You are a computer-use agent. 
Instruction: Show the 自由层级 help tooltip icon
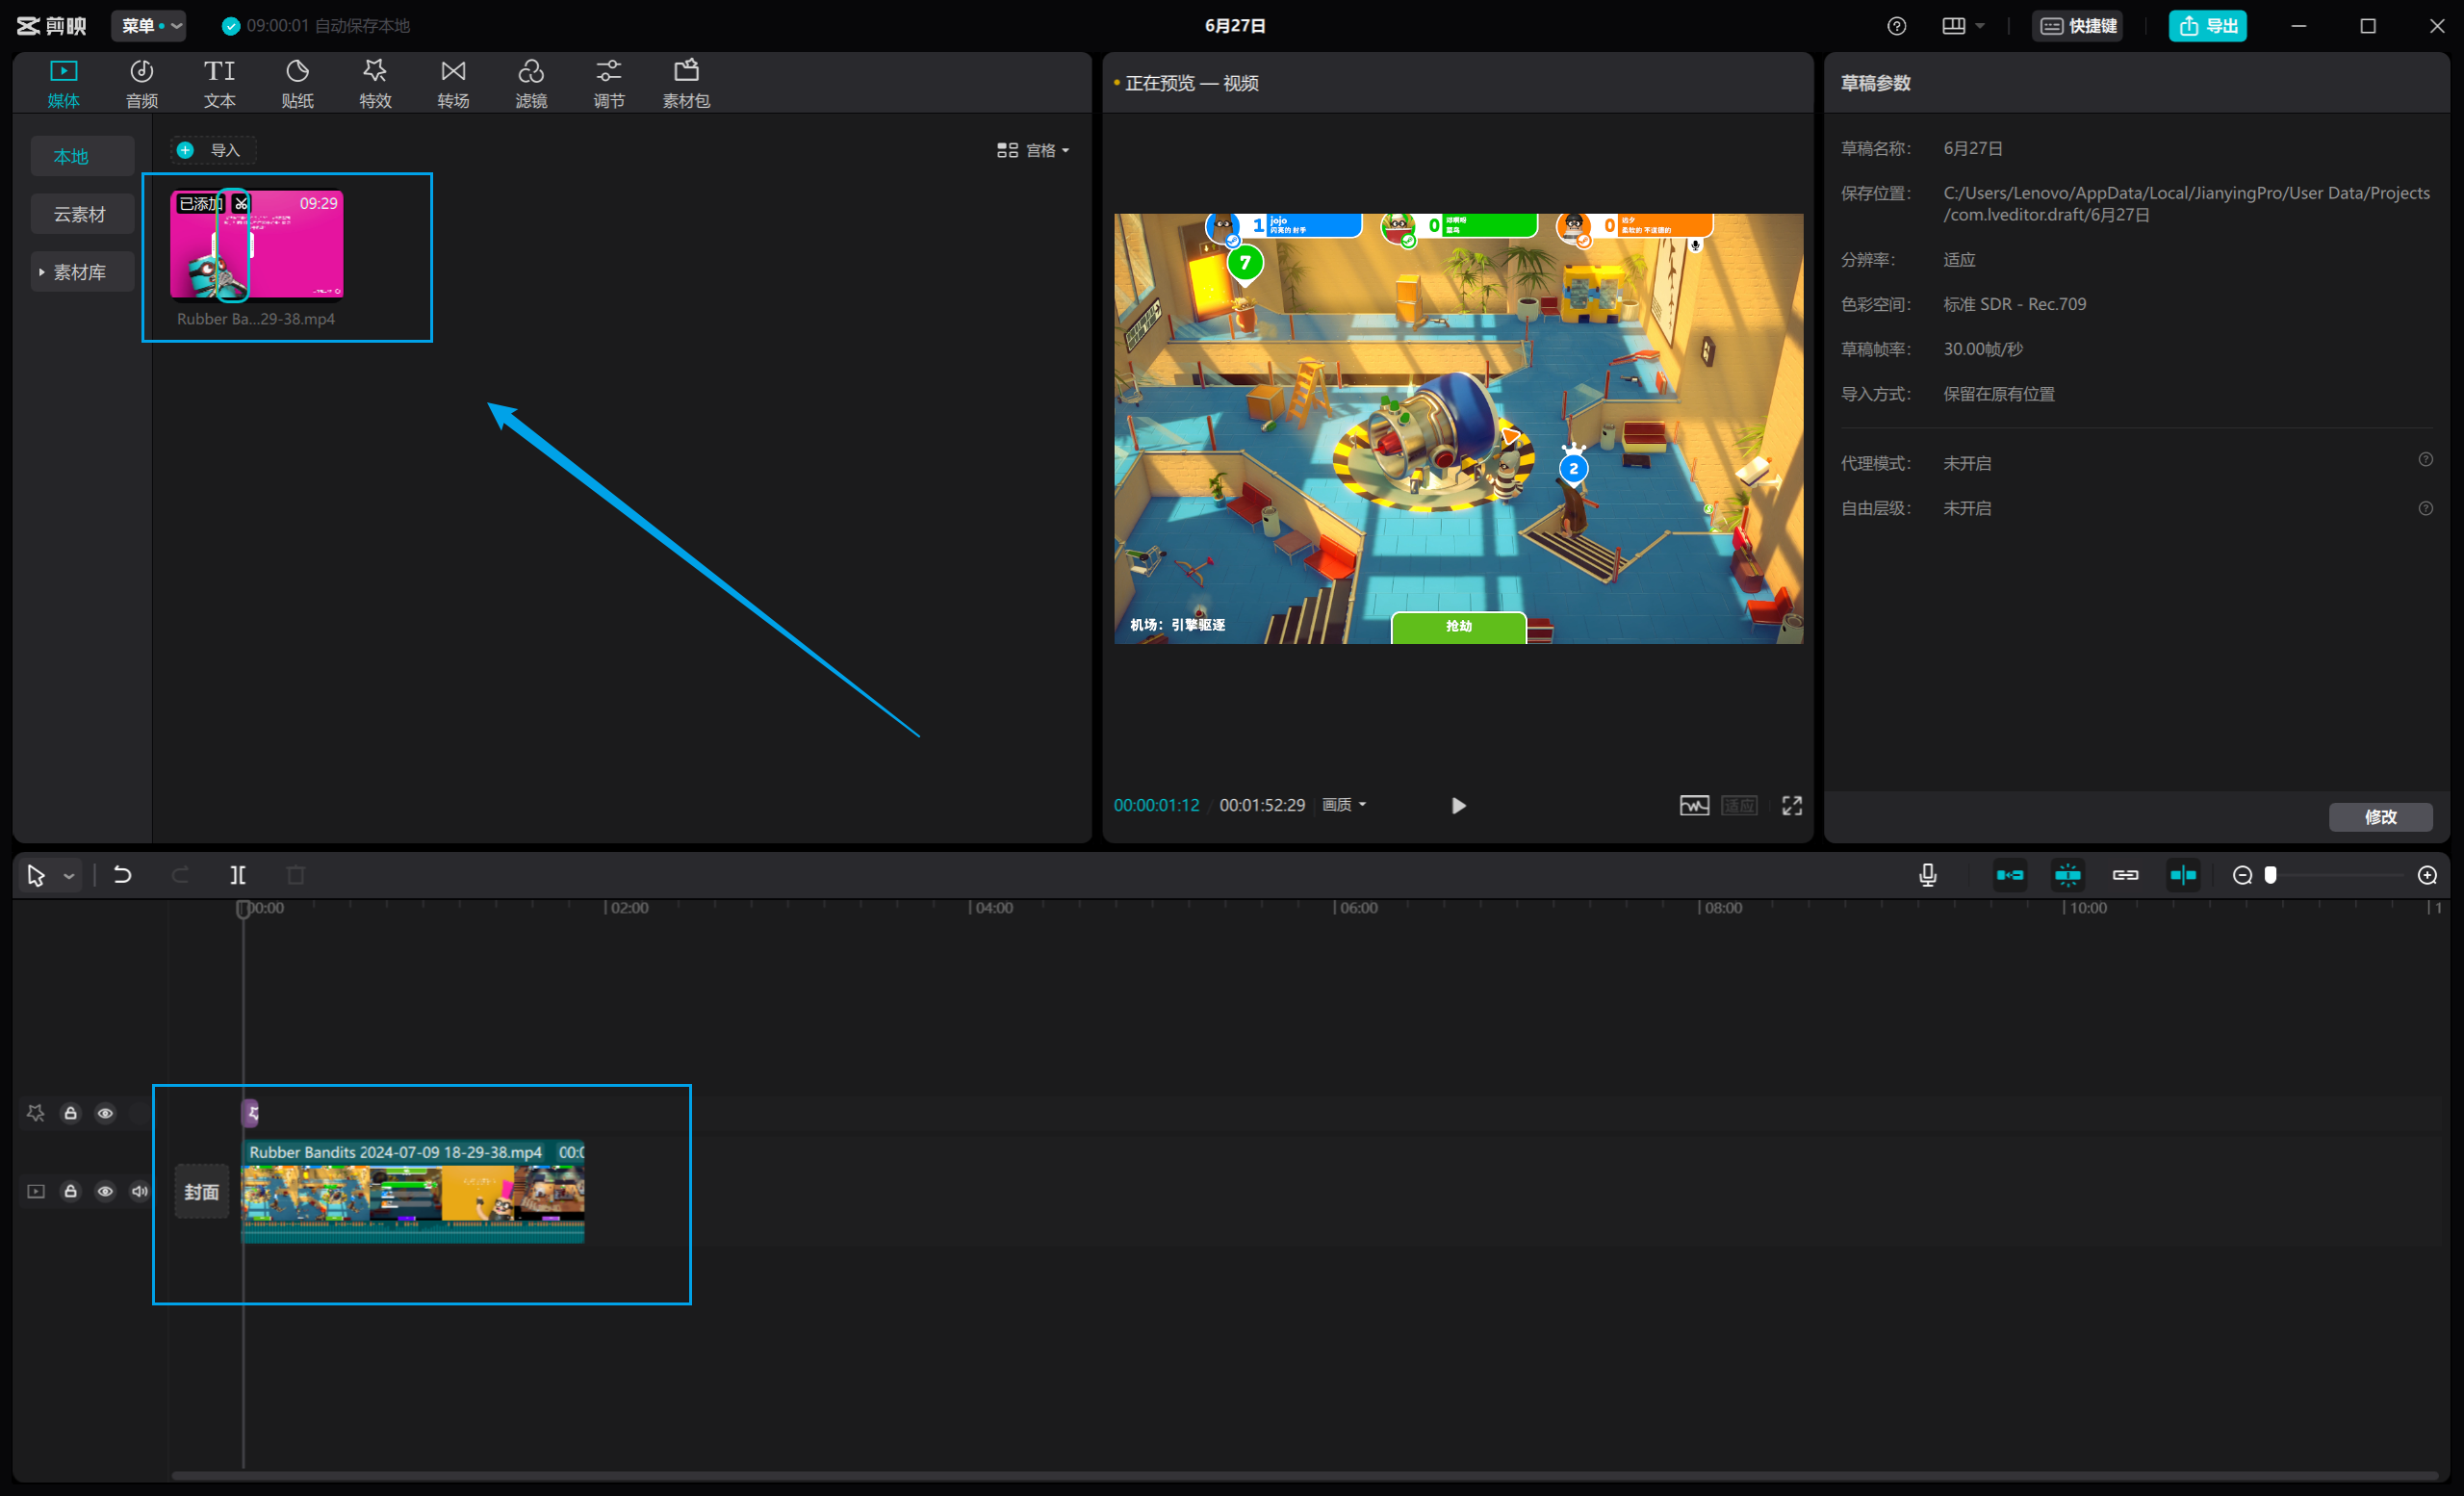[2425, 508]
